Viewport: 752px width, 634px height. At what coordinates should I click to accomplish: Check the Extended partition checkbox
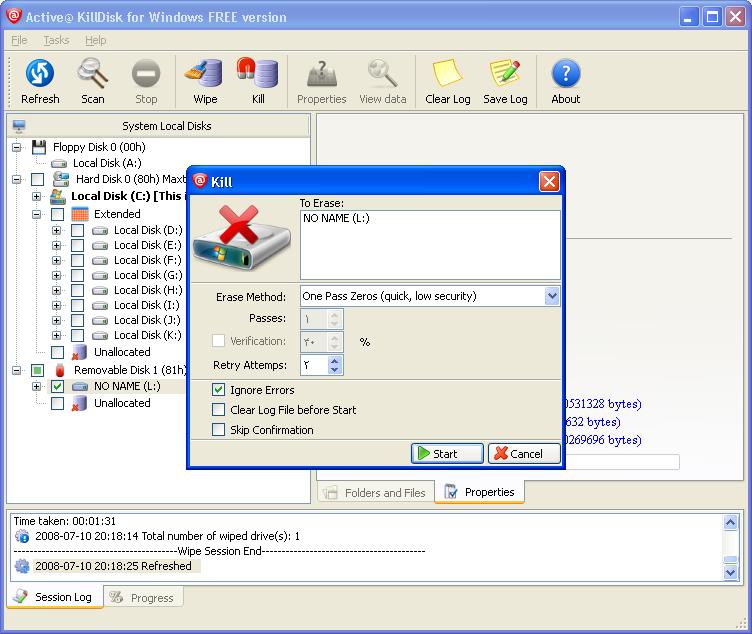pos(58,214)
